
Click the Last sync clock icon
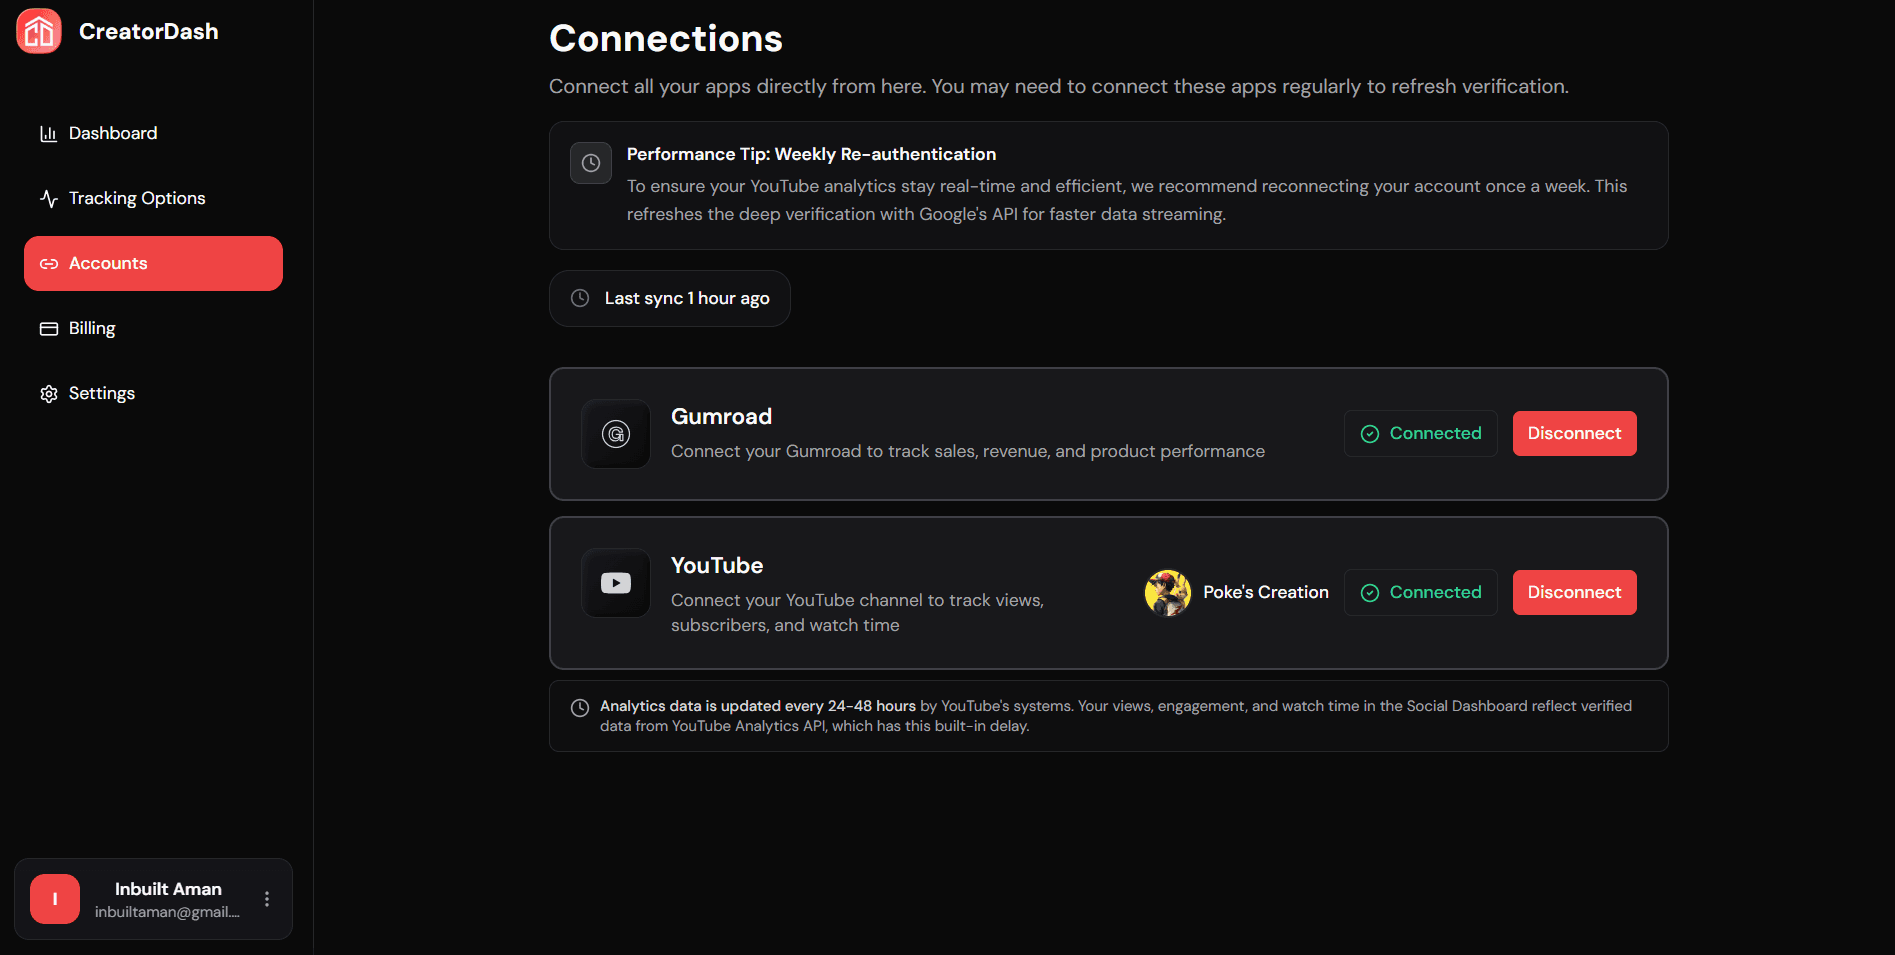click(580, 298)
